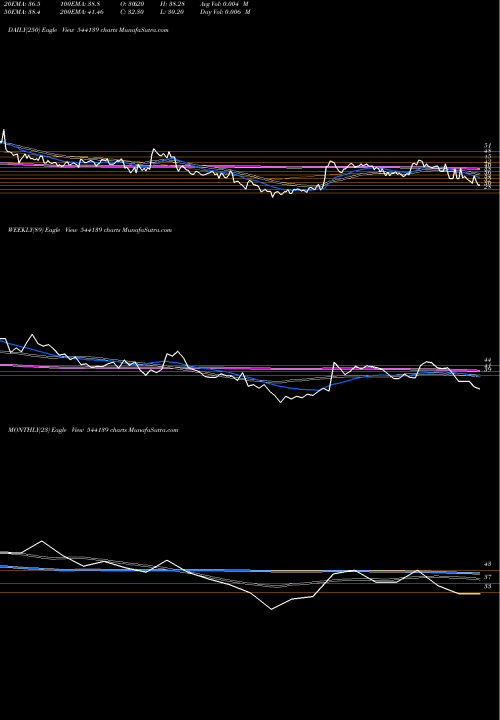Click the high price labeled H:
The image size is (500, 720).
click(173, 4)
